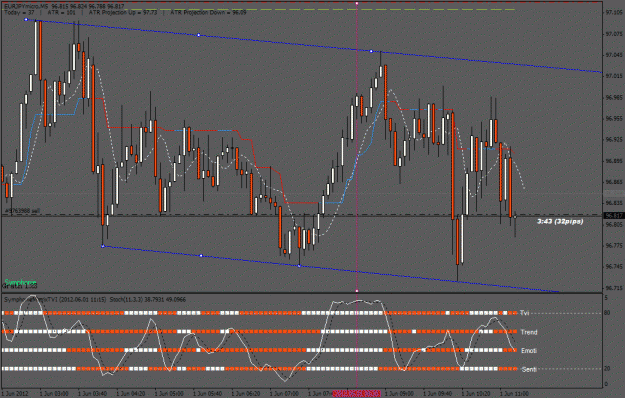
Task: Select the lower channel line's end anchor near 96.745
Action: [x=299, y=265]
